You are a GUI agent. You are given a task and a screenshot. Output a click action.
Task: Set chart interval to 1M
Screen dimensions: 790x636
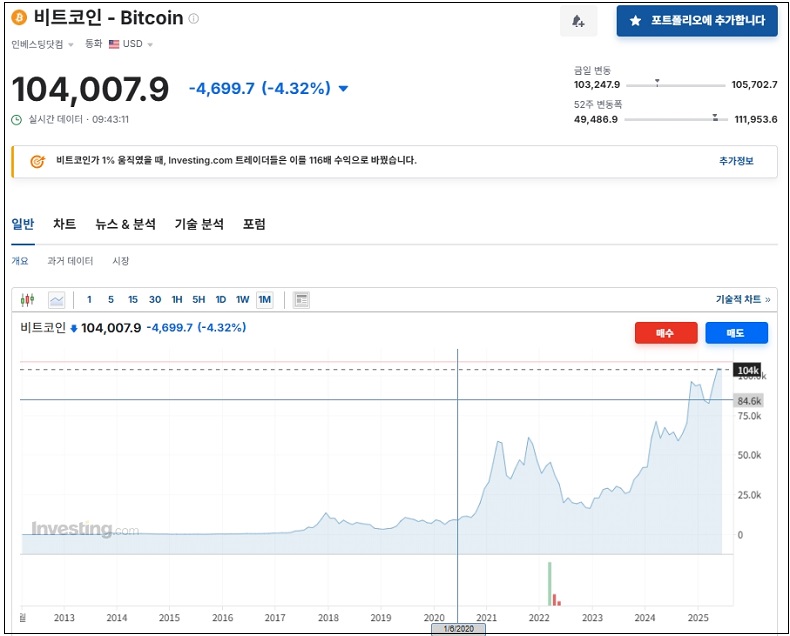[x=265, y=300]
